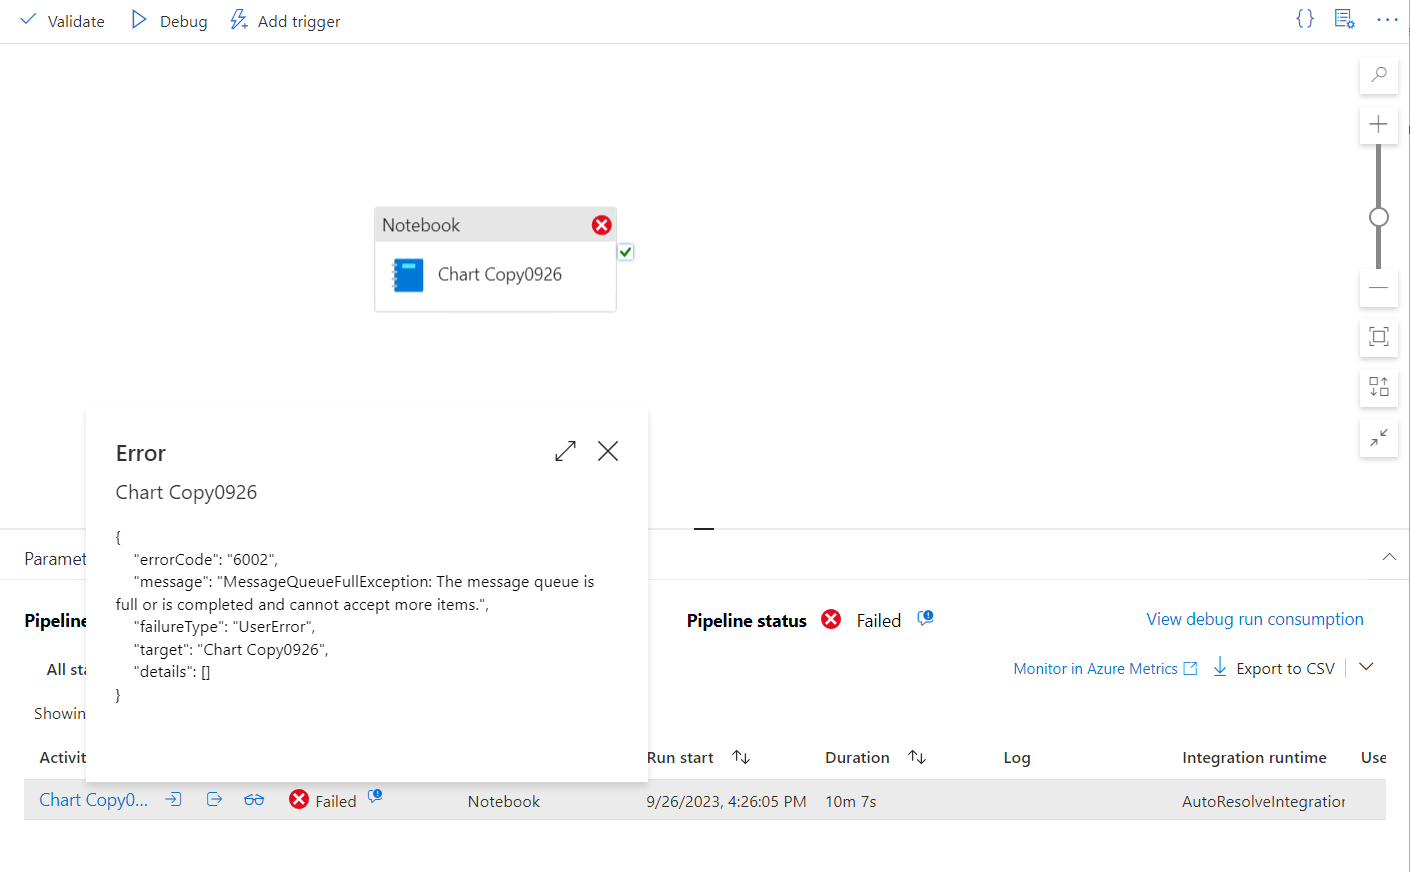The image size is (1410, 872).
Task: Open error feedback bubble beside pipeline status
Action: coord(924,618)
